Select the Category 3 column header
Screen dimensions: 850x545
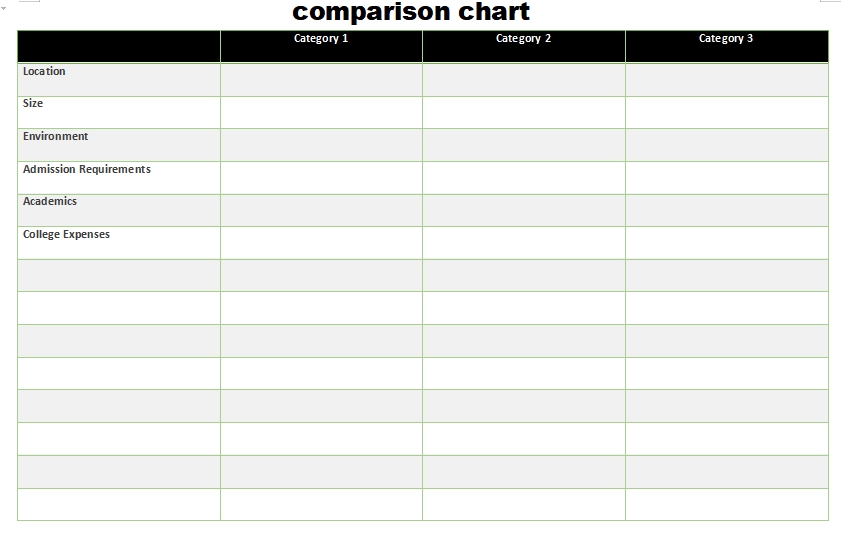click(x=726, y=39)
